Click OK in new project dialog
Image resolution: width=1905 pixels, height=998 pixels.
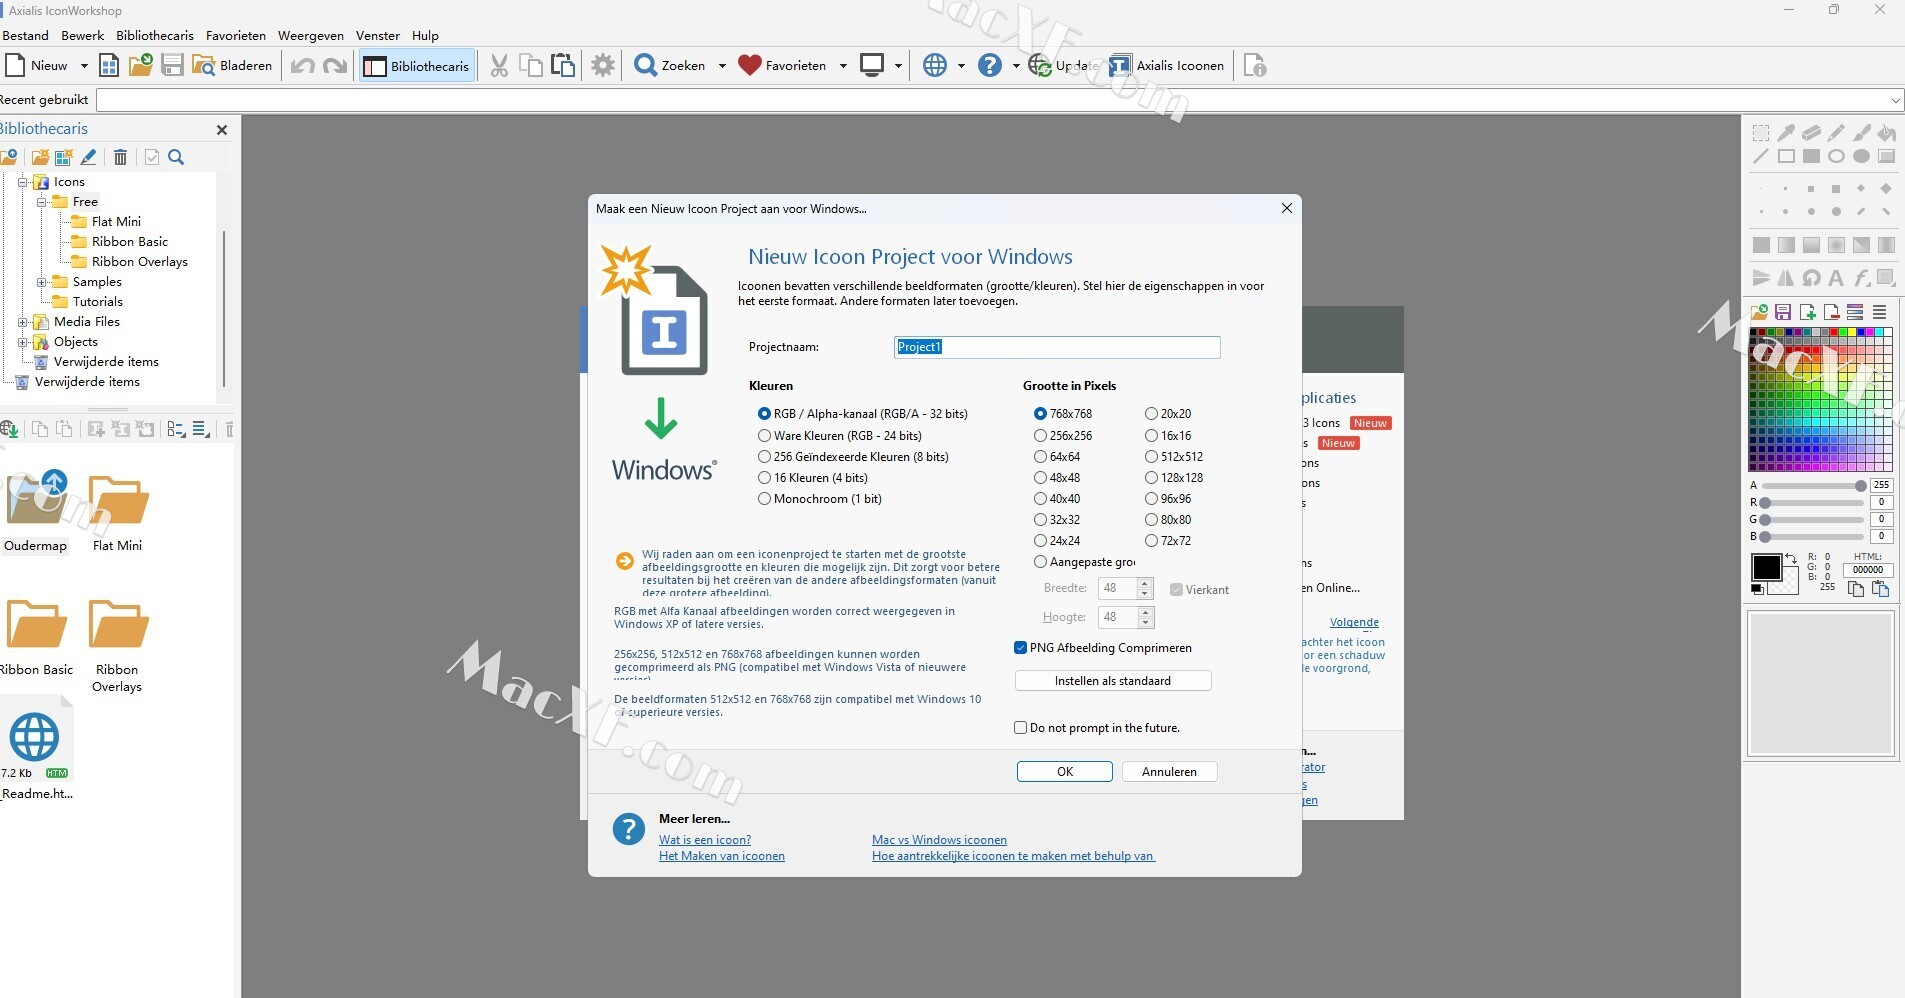coord(1065,772)
